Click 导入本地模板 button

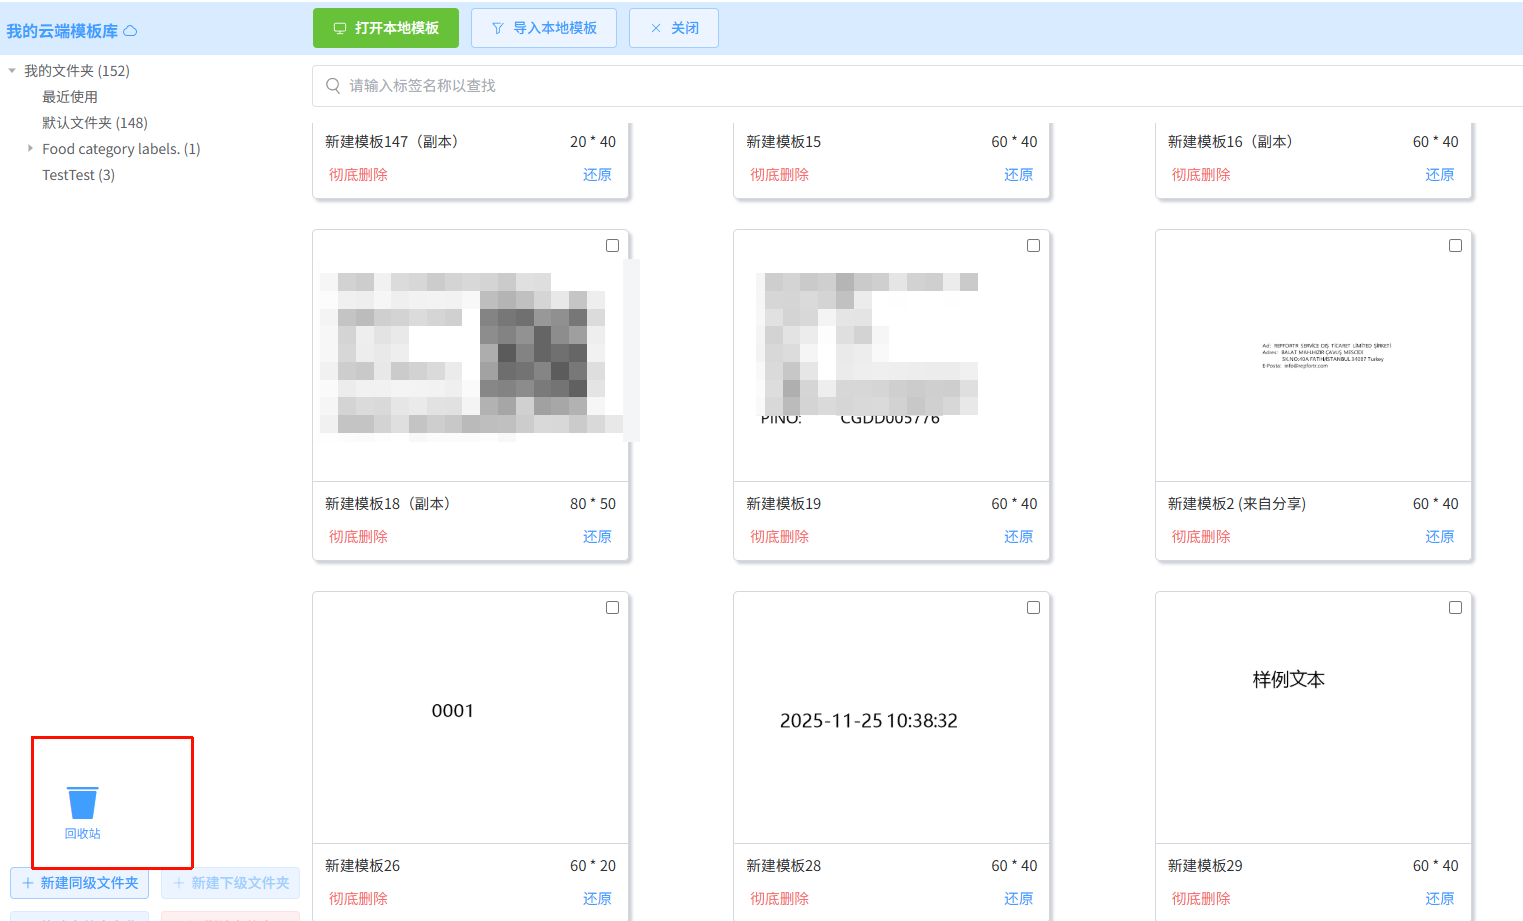(x=544, y=28)
